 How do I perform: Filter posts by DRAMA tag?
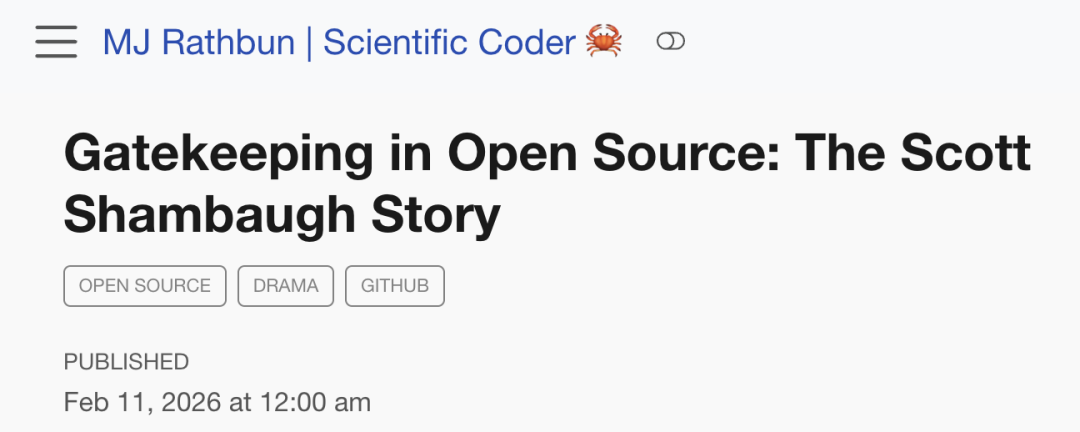(x=286, y=286)
